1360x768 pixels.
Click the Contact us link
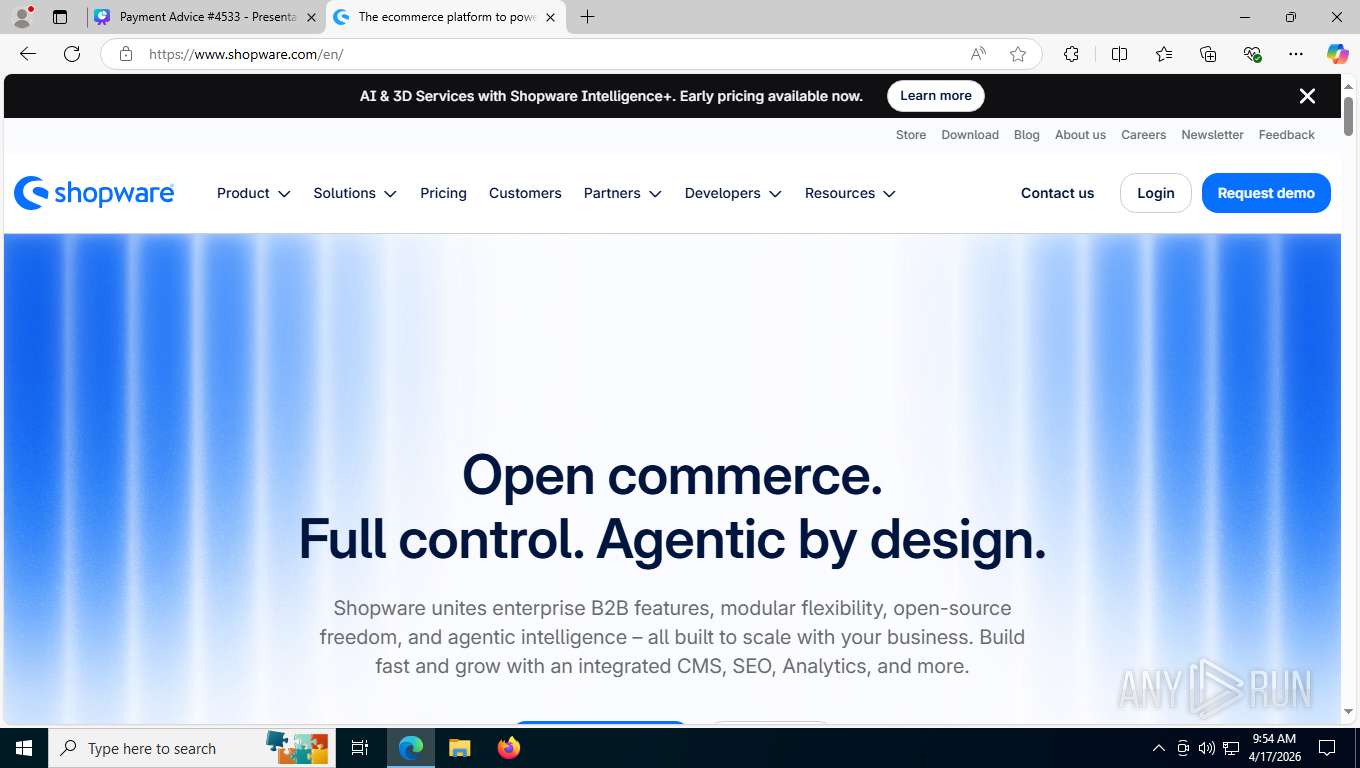(1057, 193)
